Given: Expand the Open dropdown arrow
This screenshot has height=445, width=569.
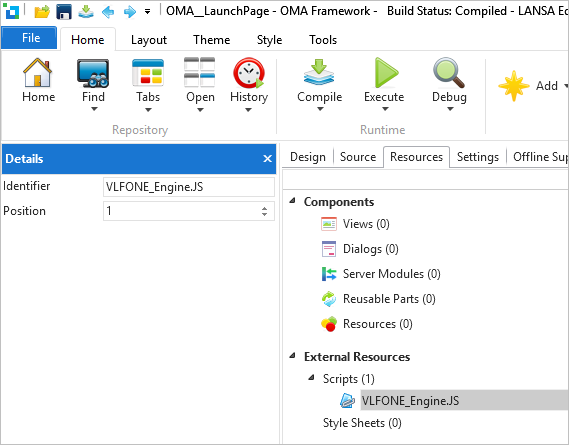Looking at the screenshot, I should tap(200, 110).
